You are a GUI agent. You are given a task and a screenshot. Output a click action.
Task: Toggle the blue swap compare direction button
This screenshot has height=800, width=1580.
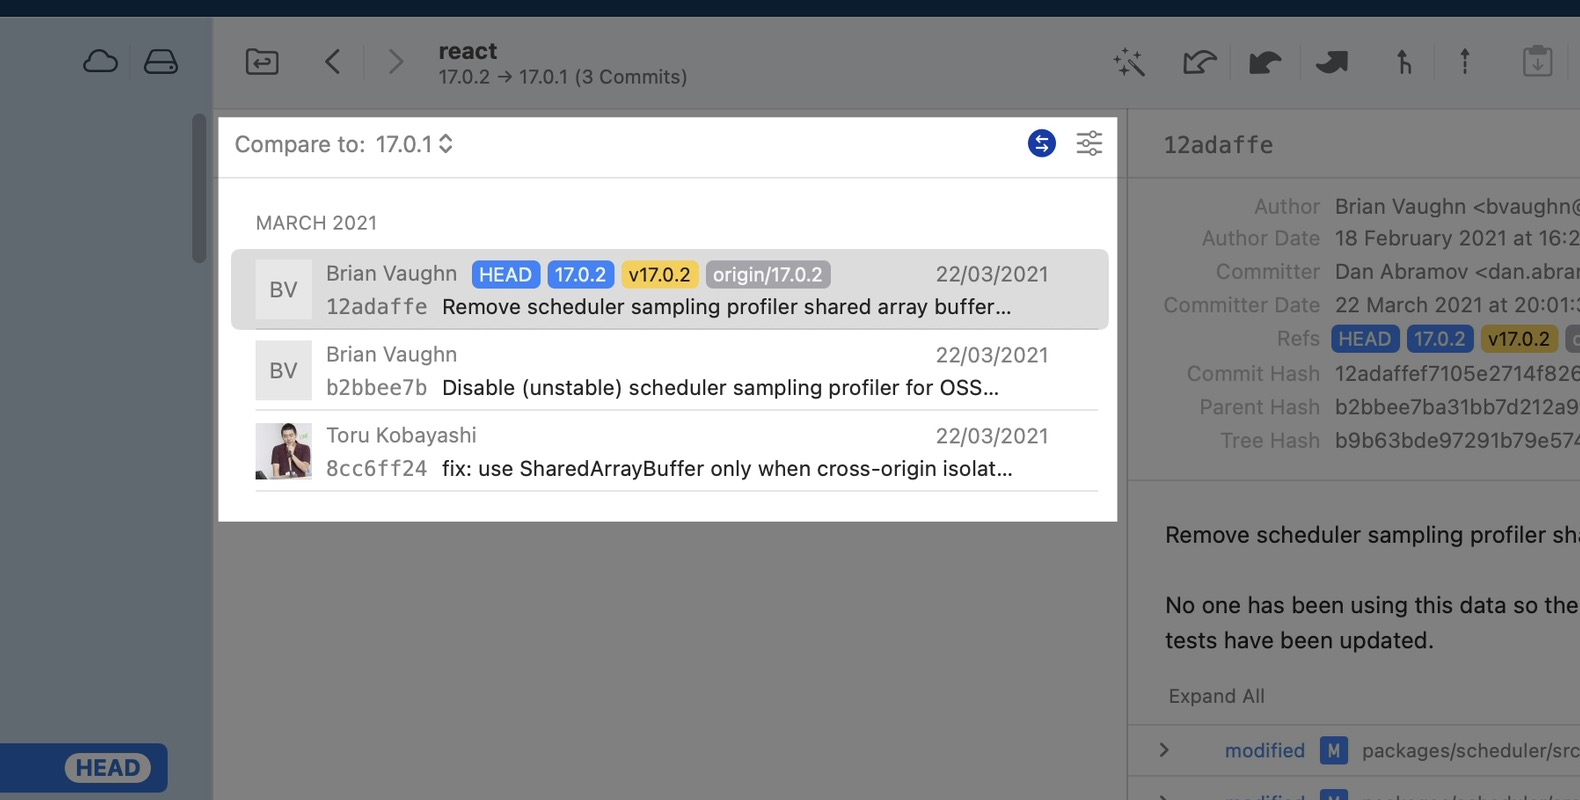(1041, 144)
